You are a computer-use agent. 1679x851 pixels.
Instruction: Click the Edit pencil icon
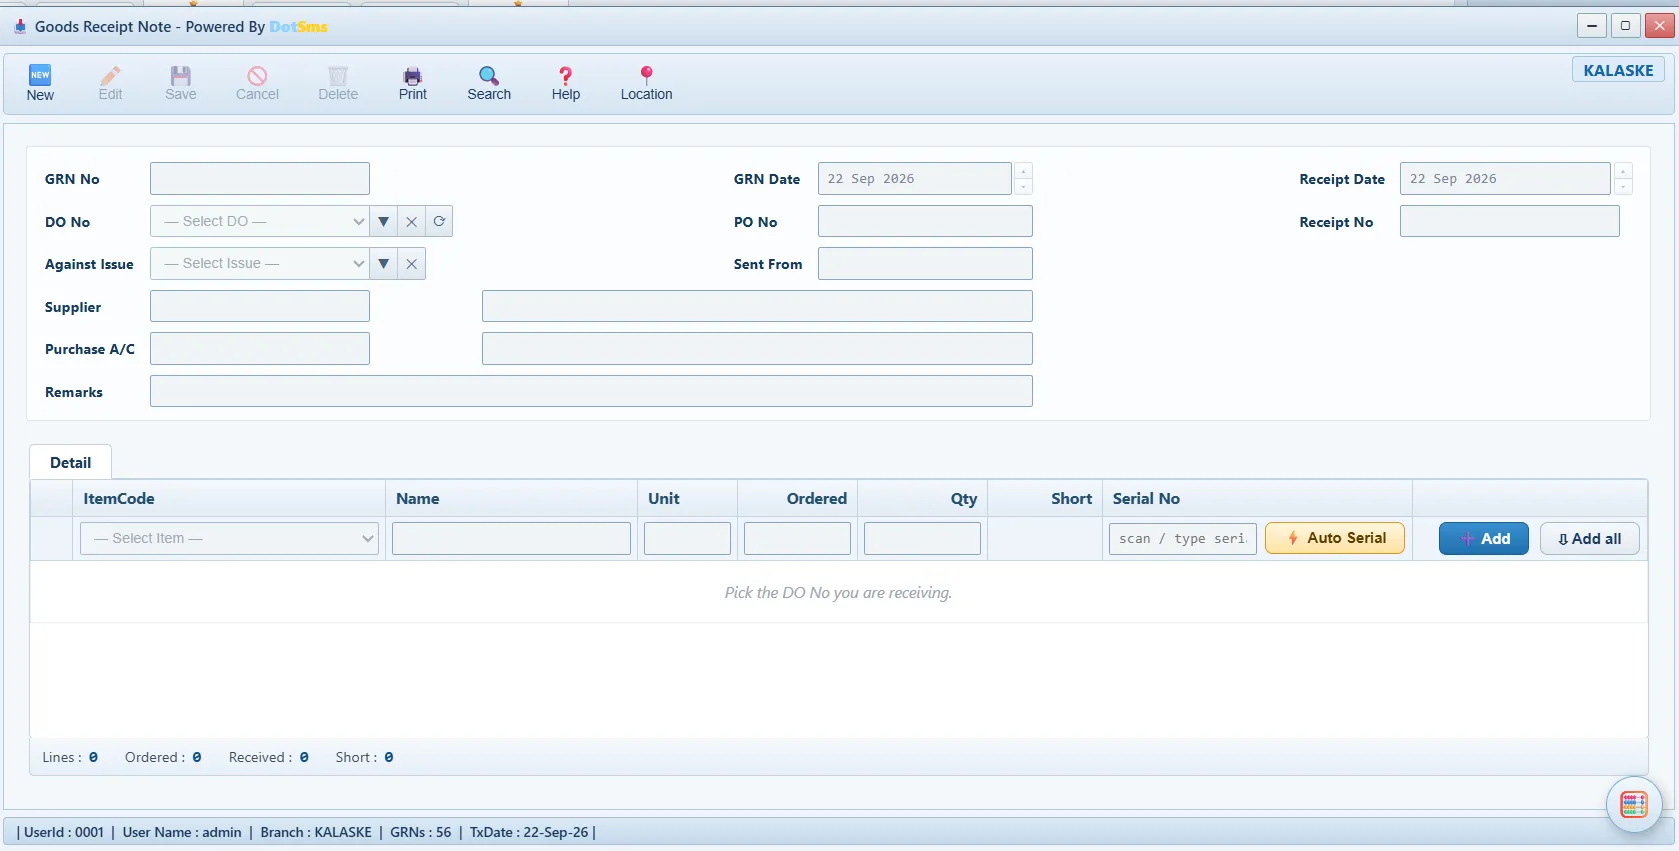tap(110, 83)
